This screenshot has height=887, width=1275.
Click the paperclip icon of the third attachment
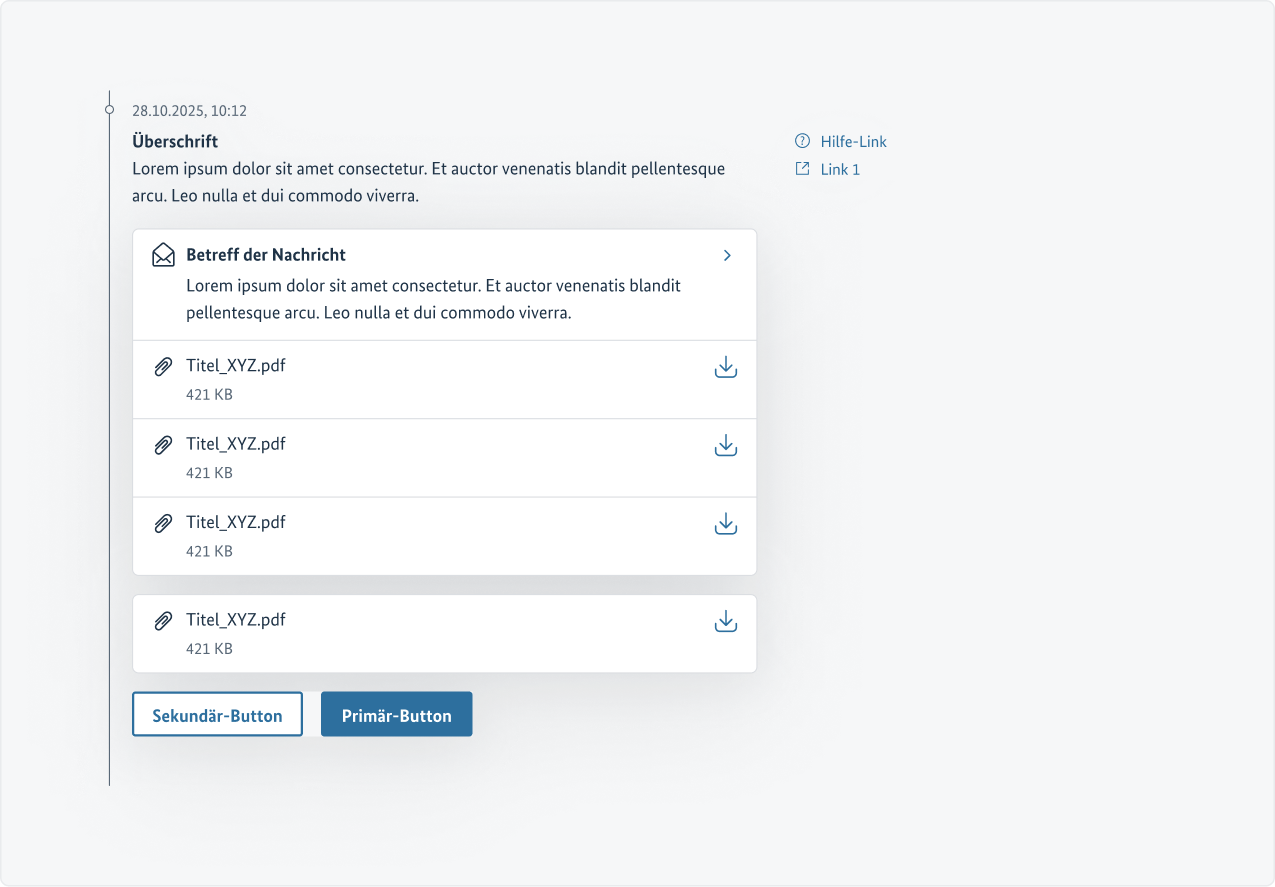163,523
